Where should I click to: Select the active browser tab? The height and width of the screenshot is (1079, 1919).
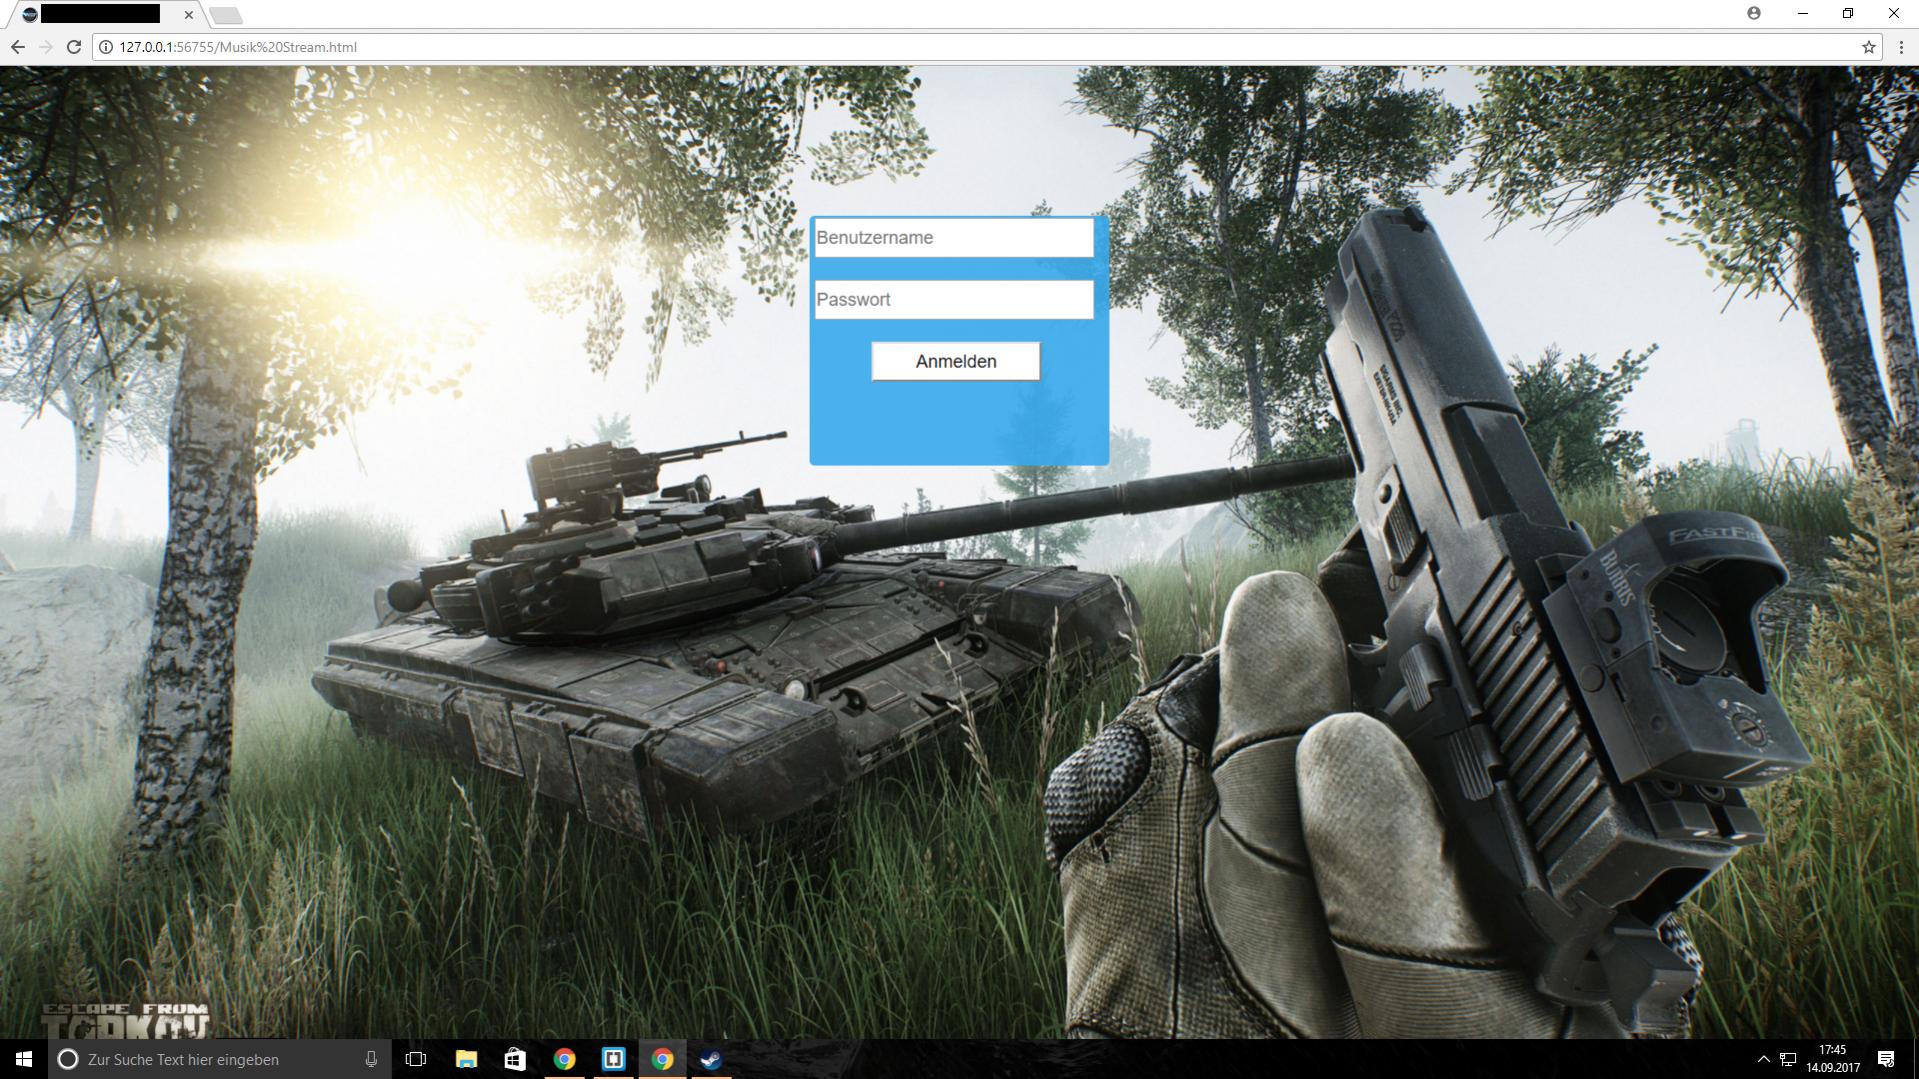click(105, 15)
